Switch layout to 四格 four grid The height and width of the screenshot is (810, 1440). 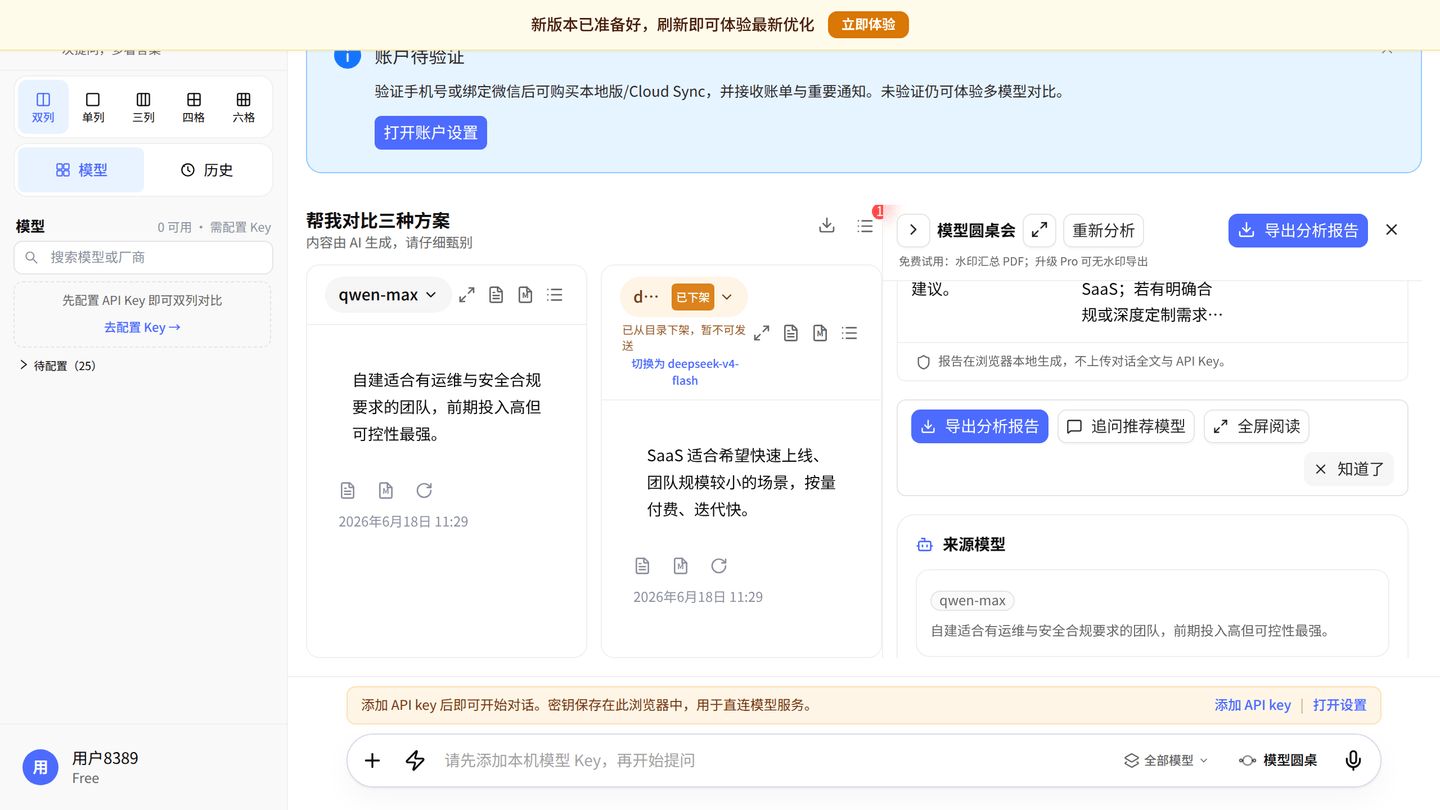[193, 107]
